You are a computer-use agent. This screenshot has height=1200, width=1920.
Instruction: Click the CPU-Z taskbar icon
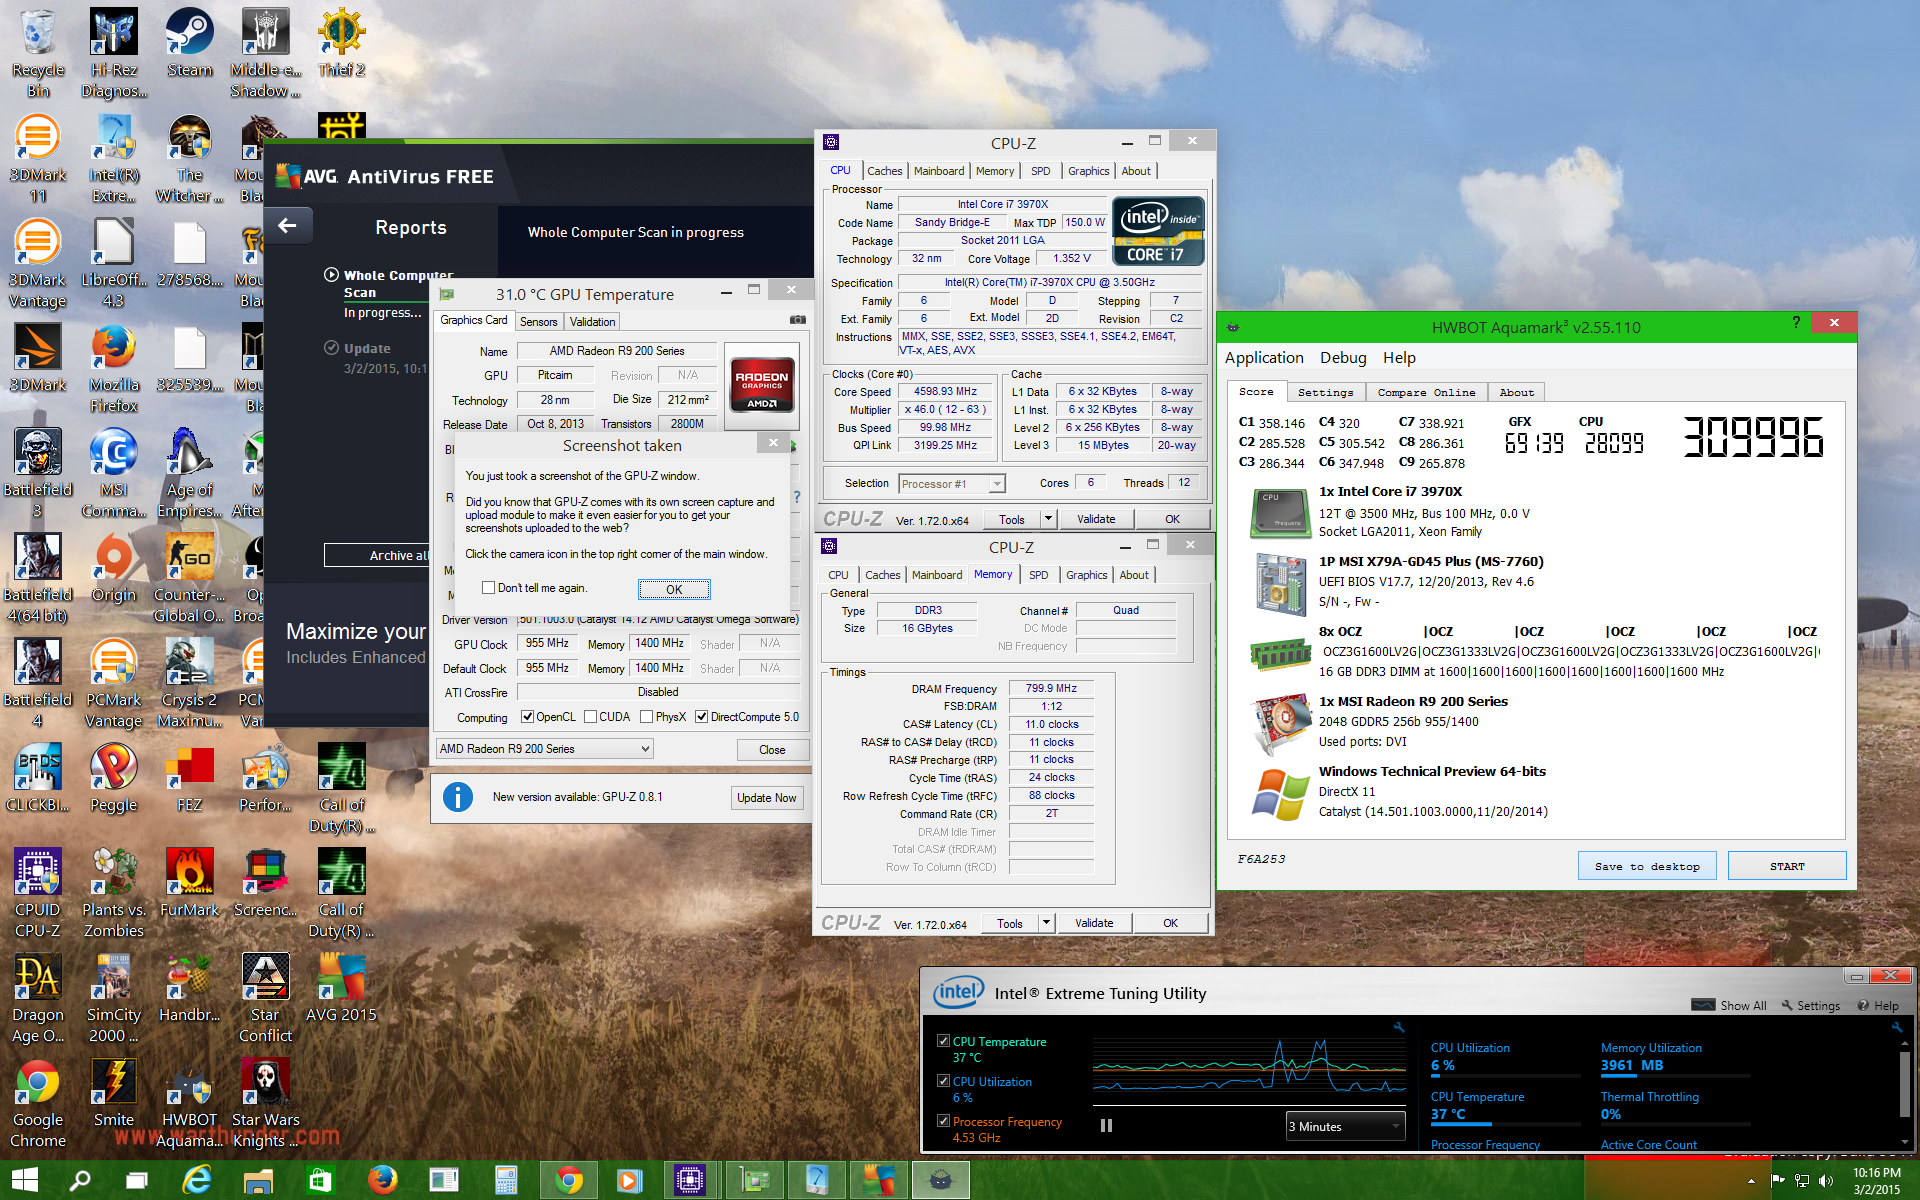click(689, 1180)
